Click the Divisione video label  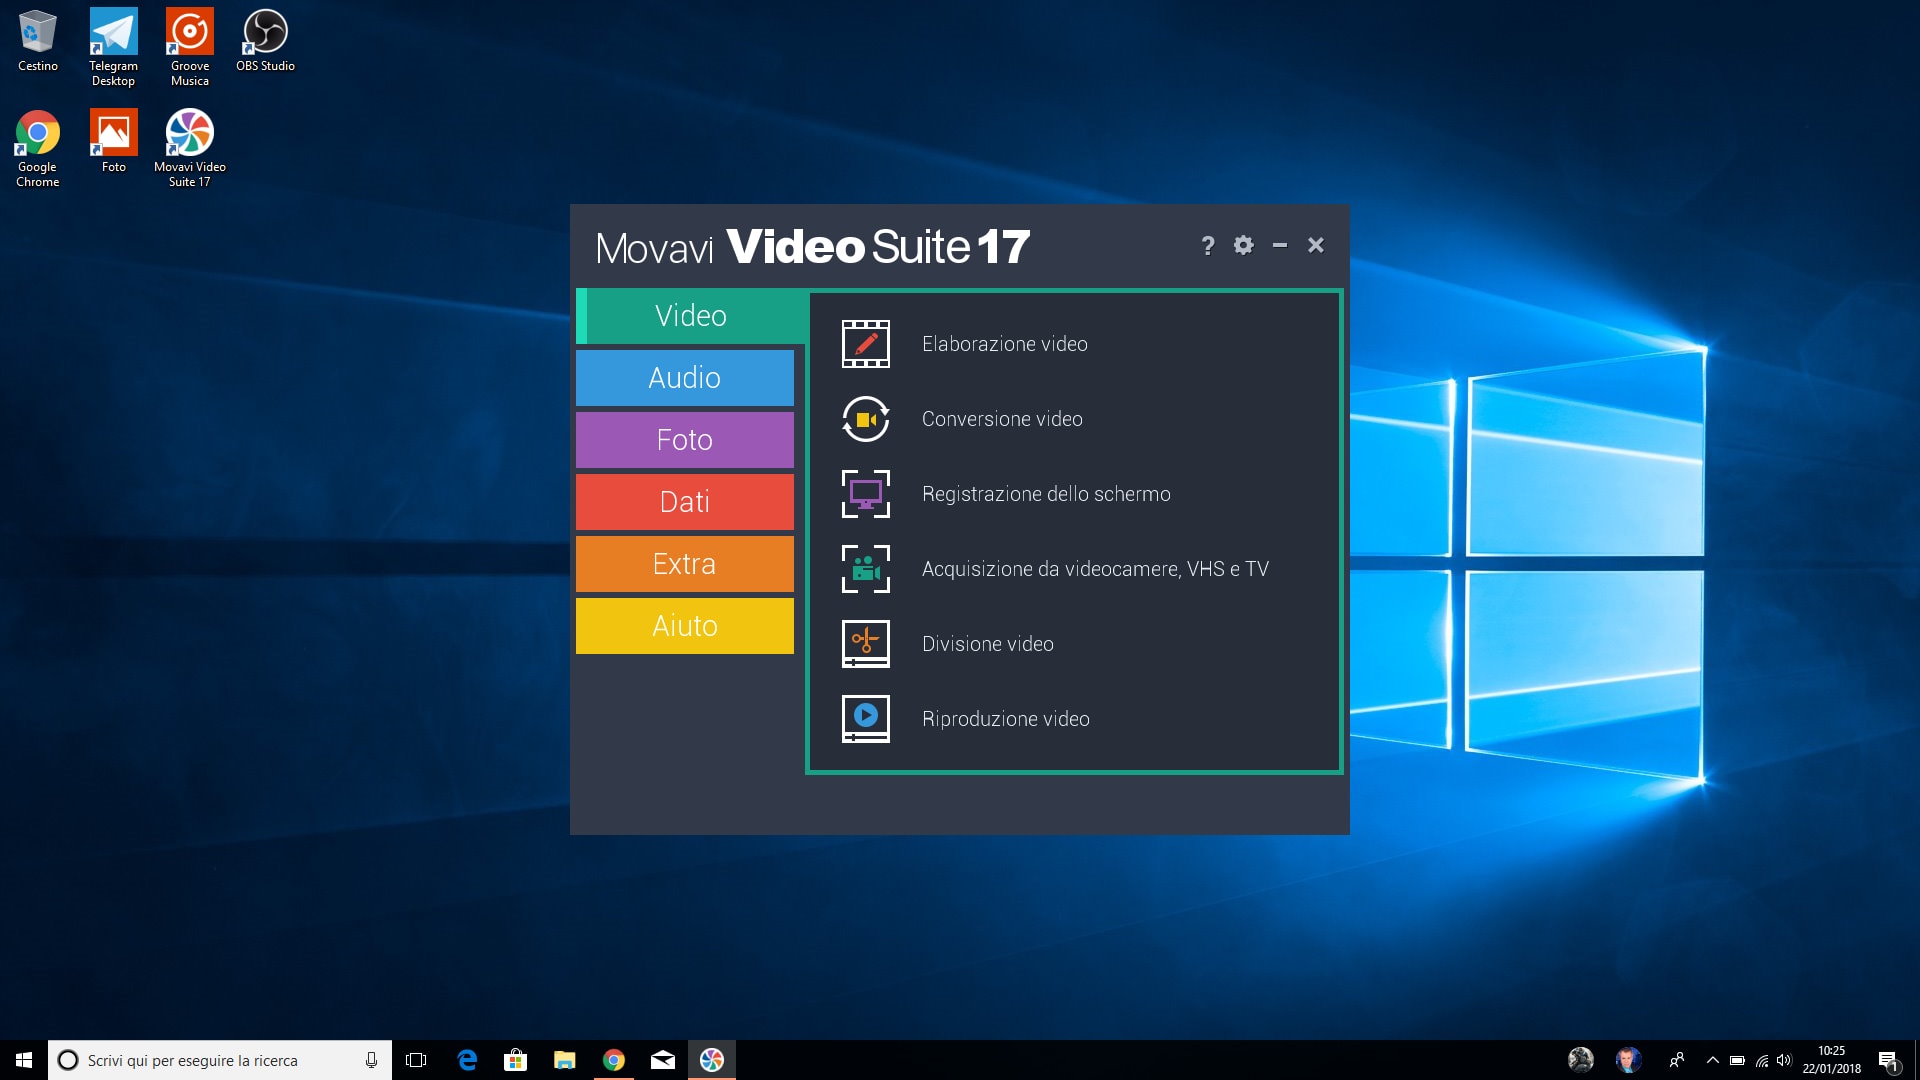pos(988,644)
